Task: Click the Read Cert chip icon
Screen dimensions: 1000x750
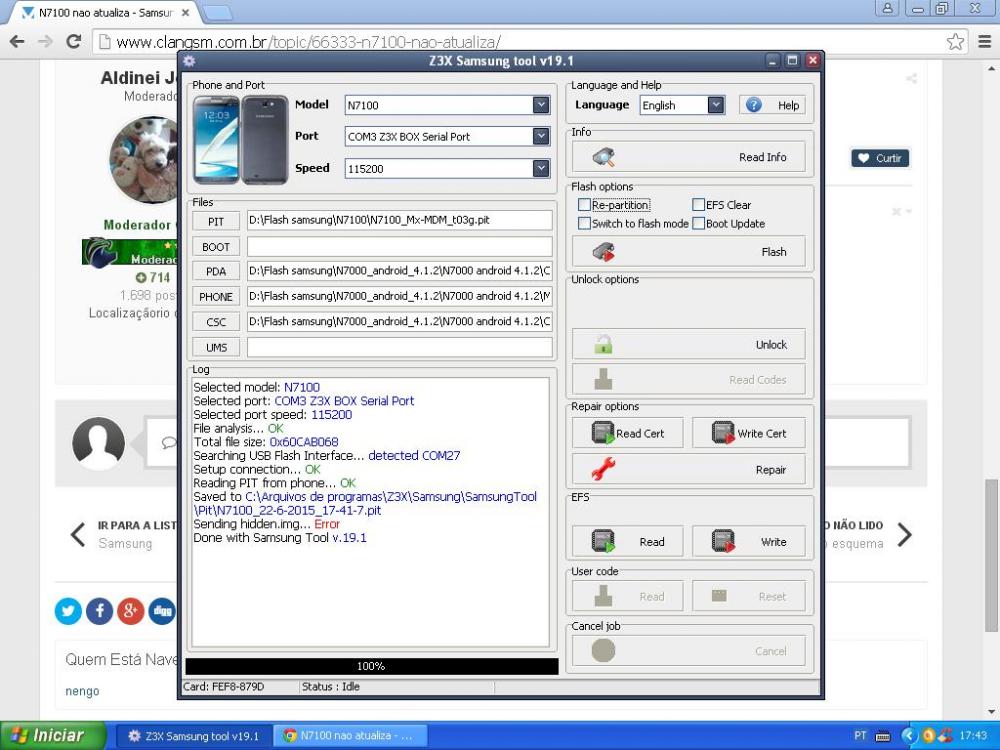Action: [x=603, y=433]
